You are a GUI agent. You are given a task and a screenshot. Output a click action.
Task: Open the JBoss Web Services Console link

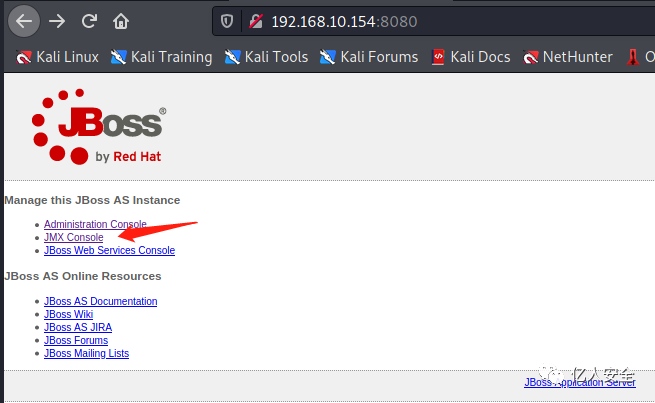109,250
